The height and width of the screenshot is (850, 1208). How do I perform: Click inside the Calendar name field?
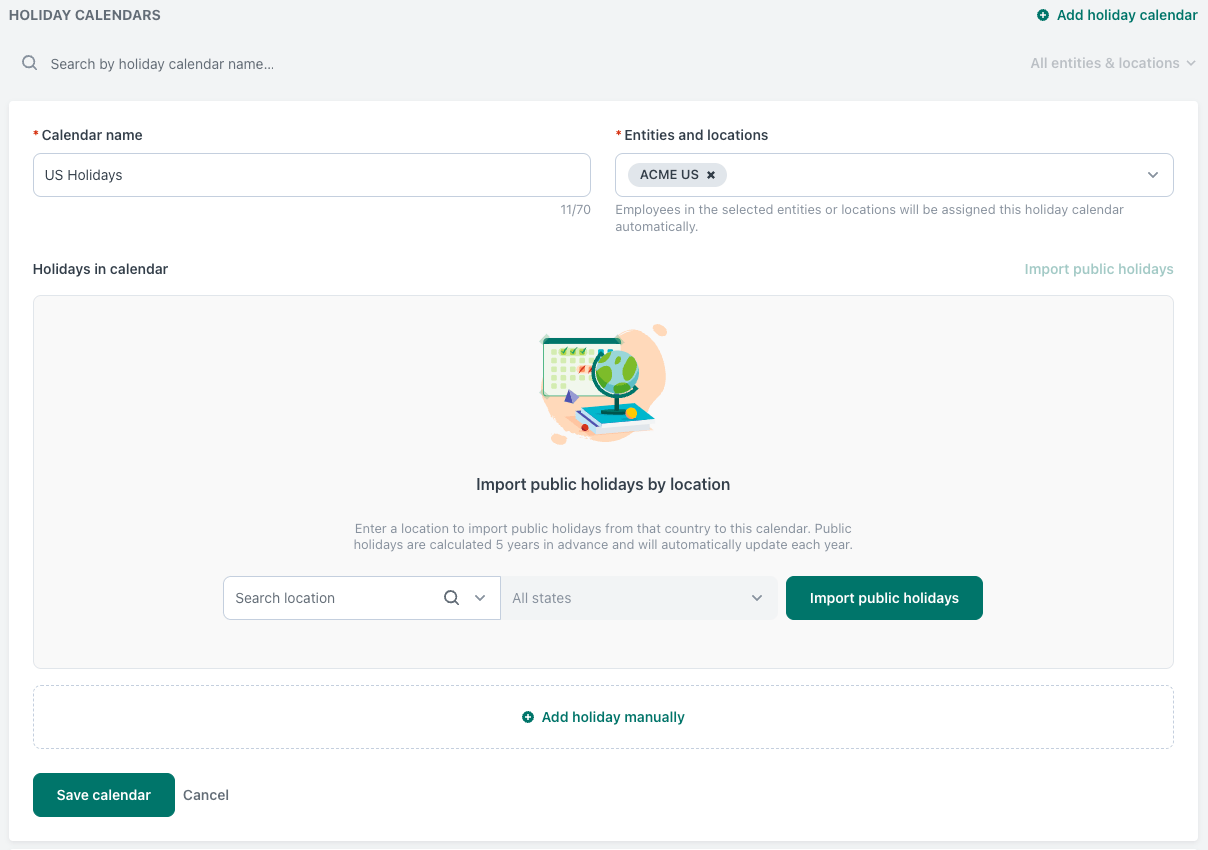(311, 174)
